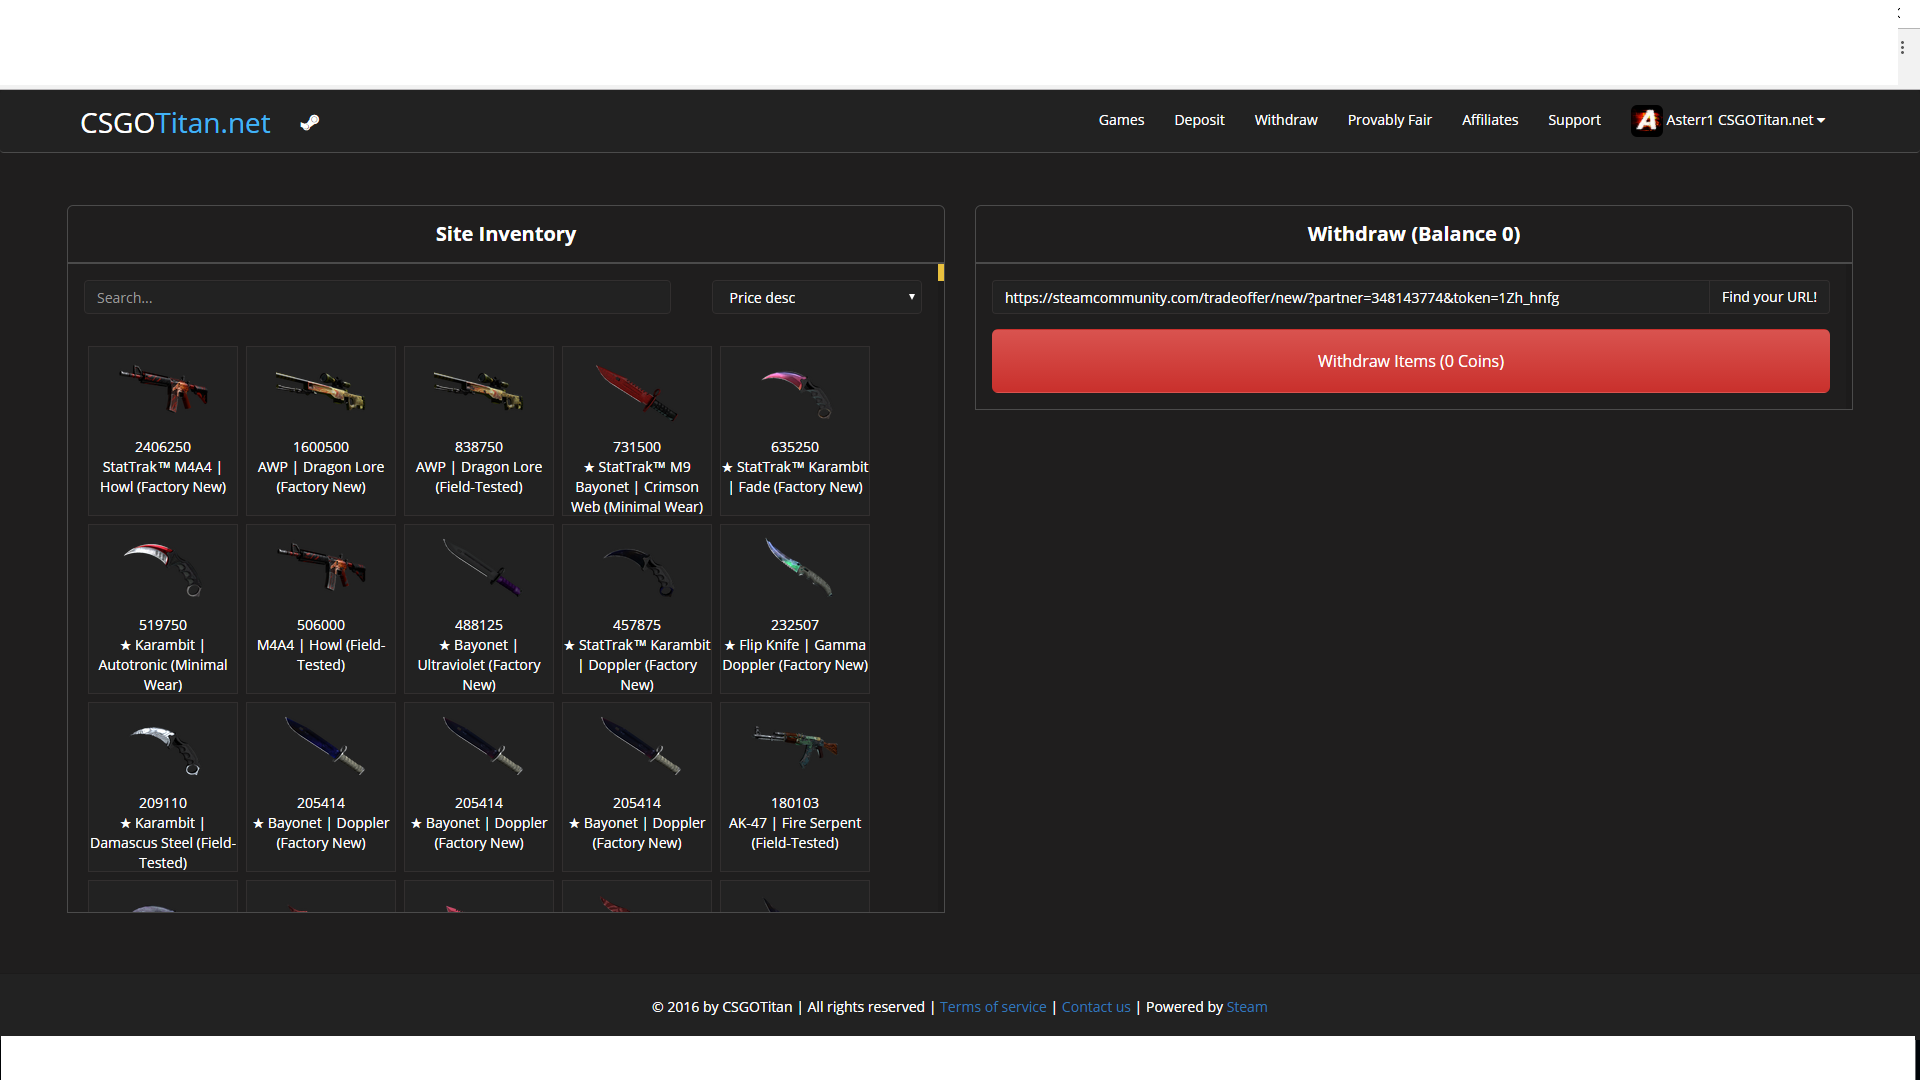This screenshot has width=1920, height=1080.
Task: Pick the M9 Bayonet Crimson Web item
Action: tap(637, 430)
